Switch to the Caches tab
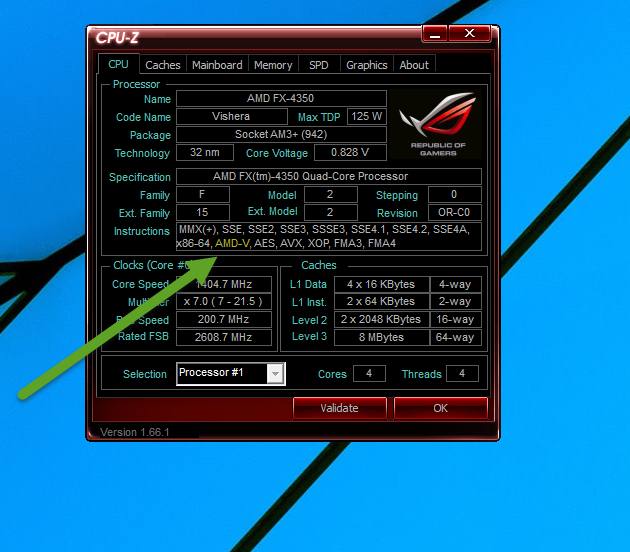This screenshot has height=552, width=630. [x=163, y=65]
